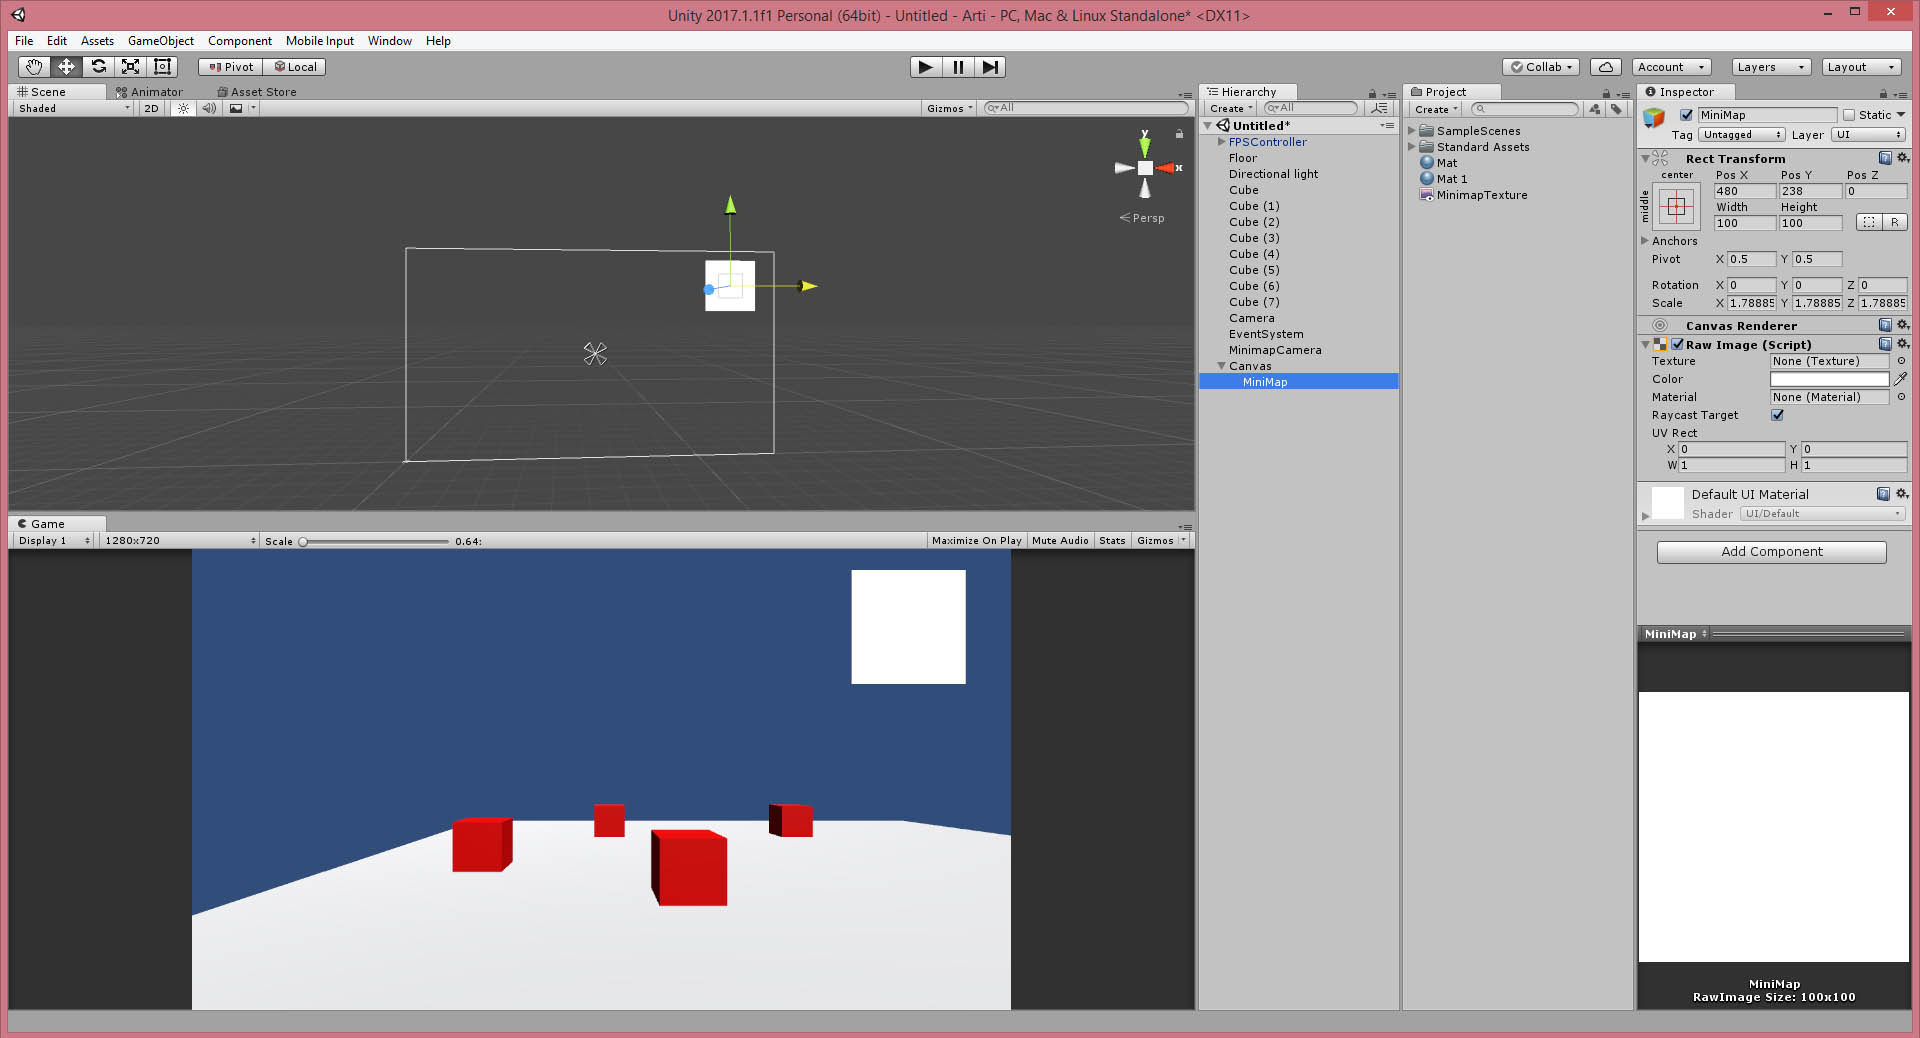Image resolution: width=1920 pixels, height=1038 pixels.
Task: Expand the SampleScenes folder
Action: tap(1412, 131)
